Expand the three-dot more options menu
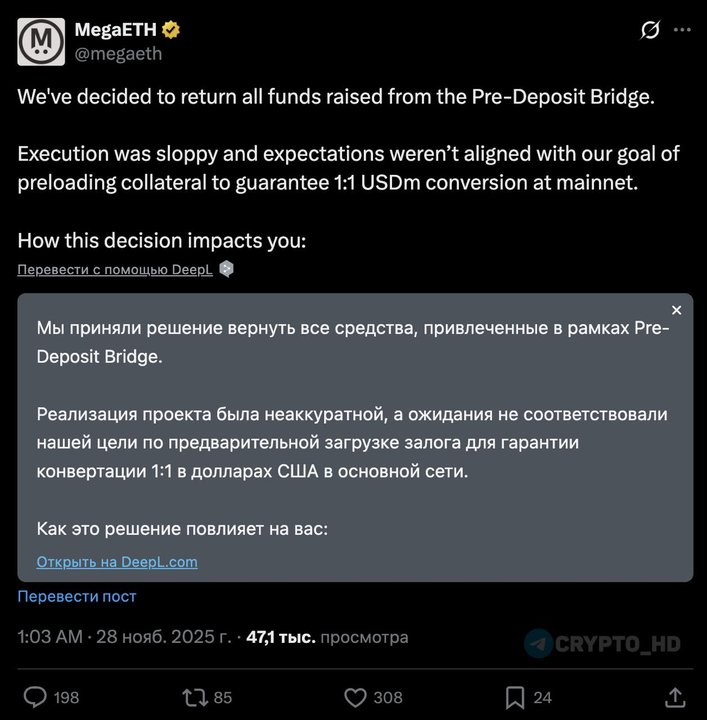Image resolution: width=707 pixels, height=720 pixels. [x=682, y=31]
